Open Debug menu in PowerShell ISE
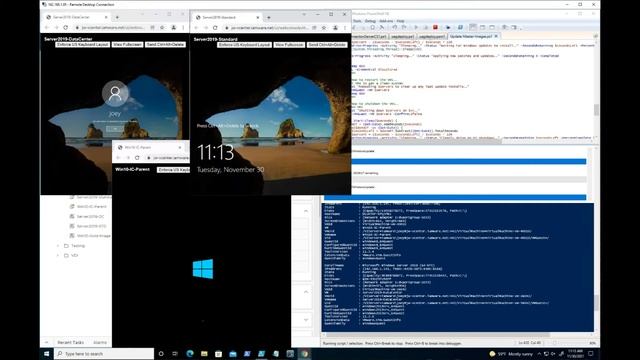640x360 pixels. pyautogui.click(x=370, y=21)
